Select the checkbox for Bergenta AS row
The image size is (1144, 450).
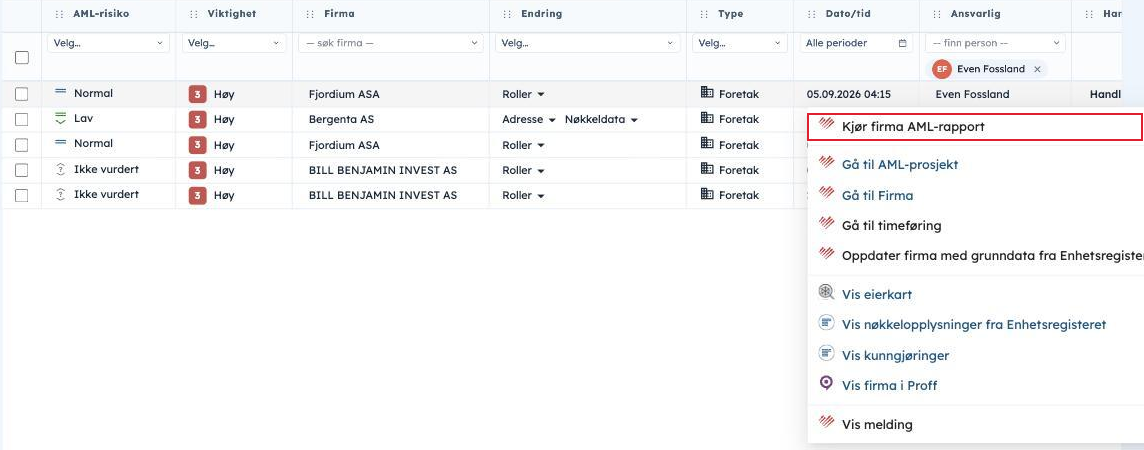point(22,119)
